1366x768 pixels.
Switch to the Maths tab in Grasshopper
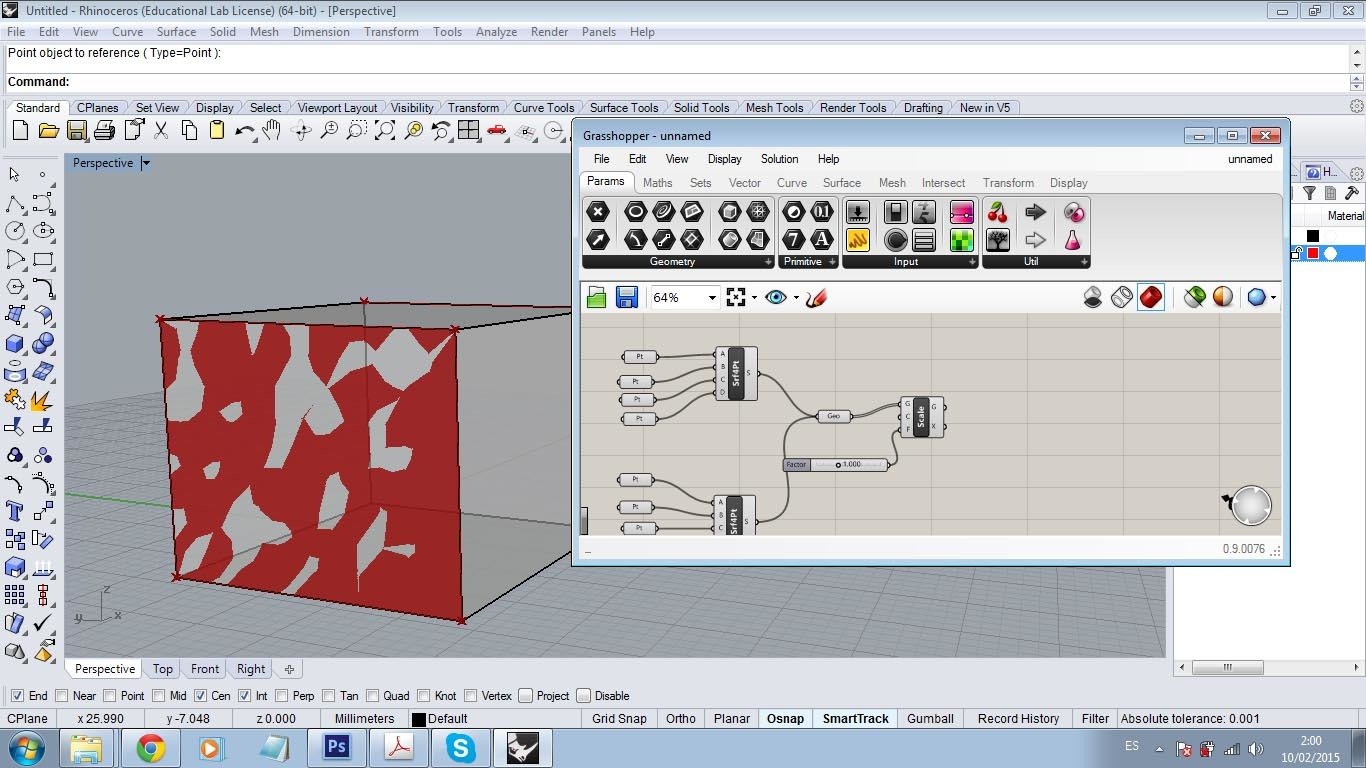pyautogui.click(x=657, y=183)
